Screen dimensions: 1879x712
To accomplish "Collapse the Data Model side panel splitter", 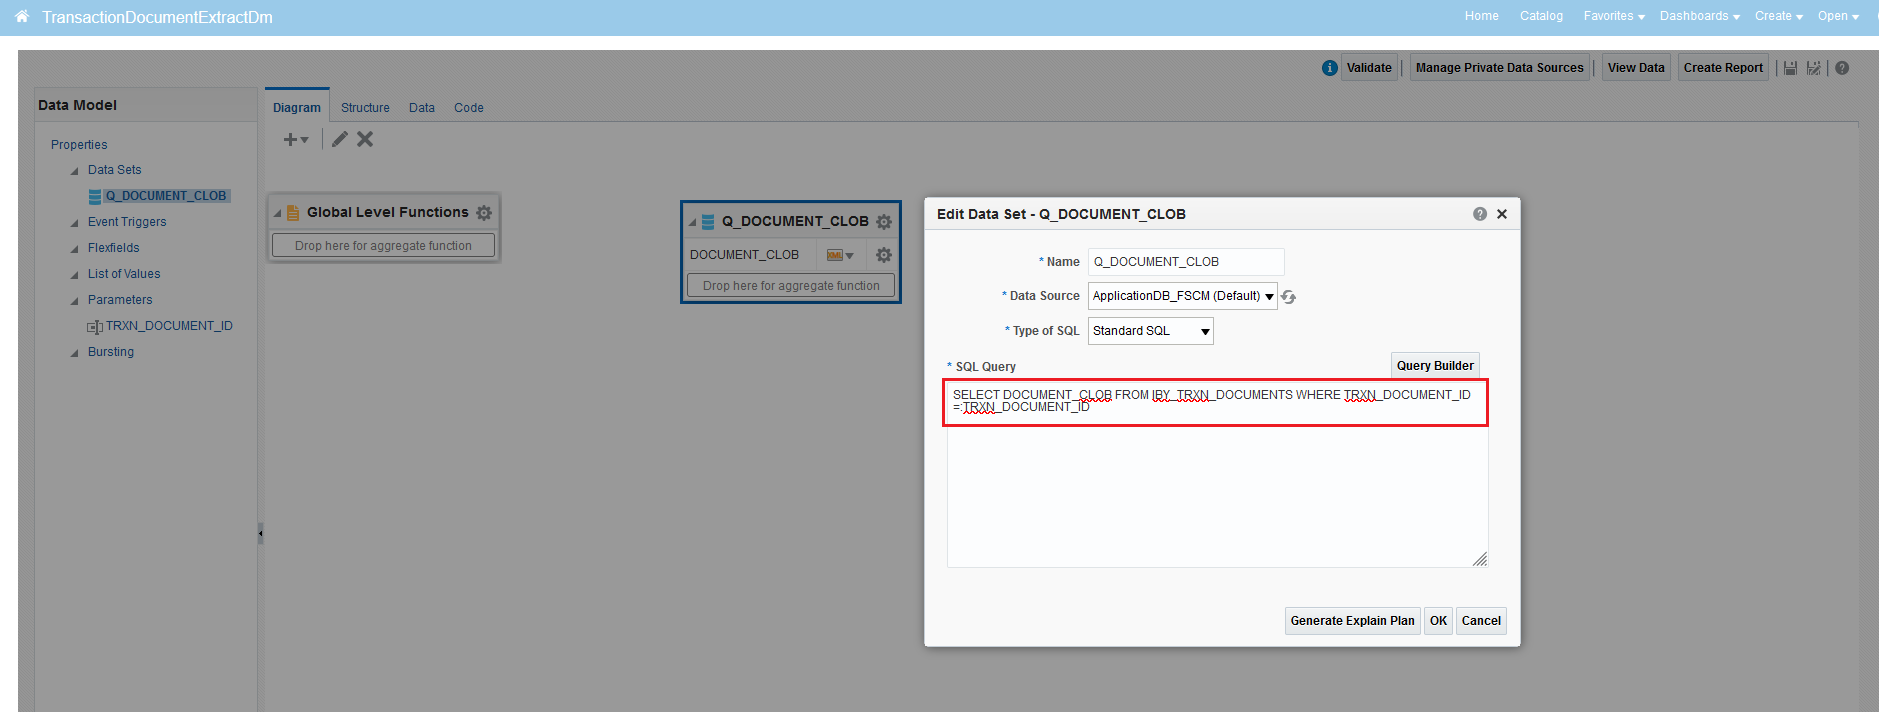I will 260,534.
